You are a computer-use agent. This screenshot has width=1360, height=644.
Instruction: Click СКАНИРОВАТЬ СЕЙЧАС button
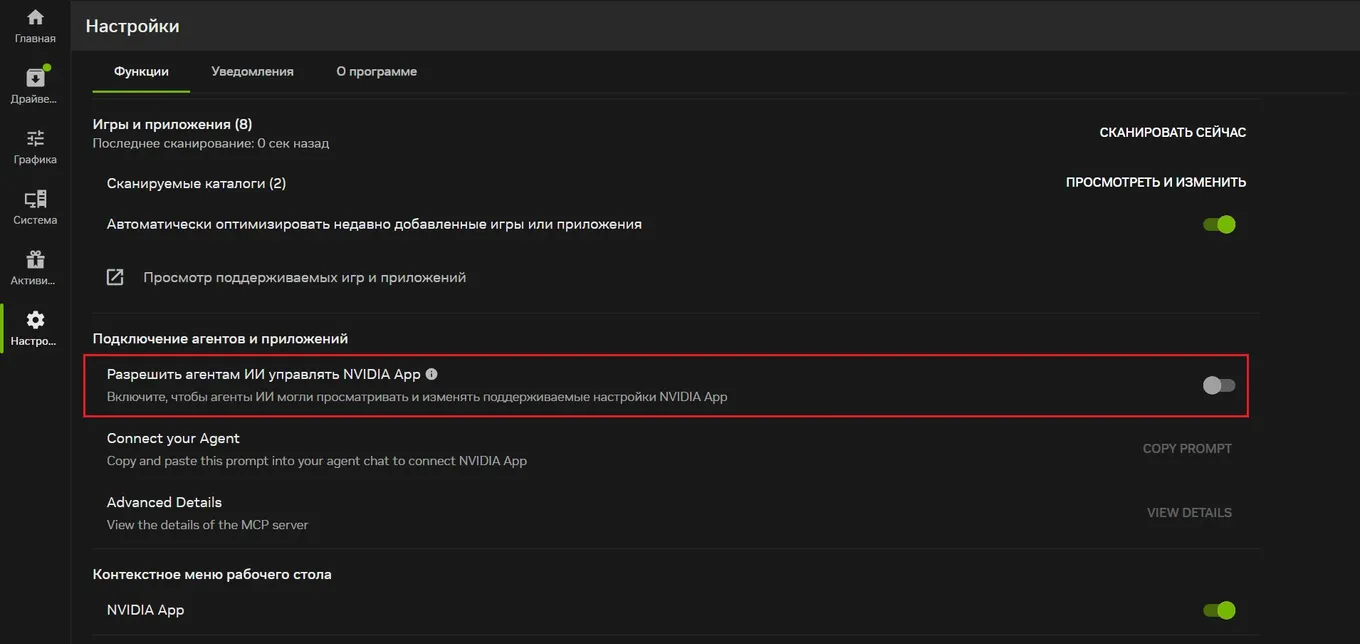click(x=1173, y=132)
